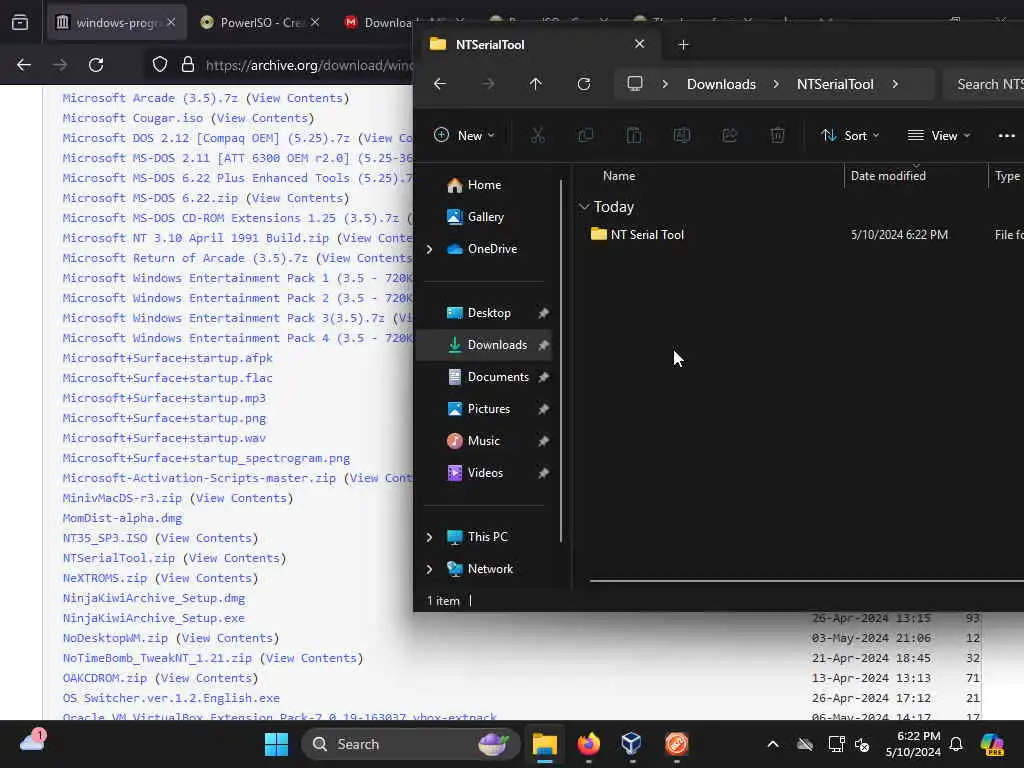Click the weather widget on the taskbar
This screenshot has height=768, width=1024.
(32, 742)
